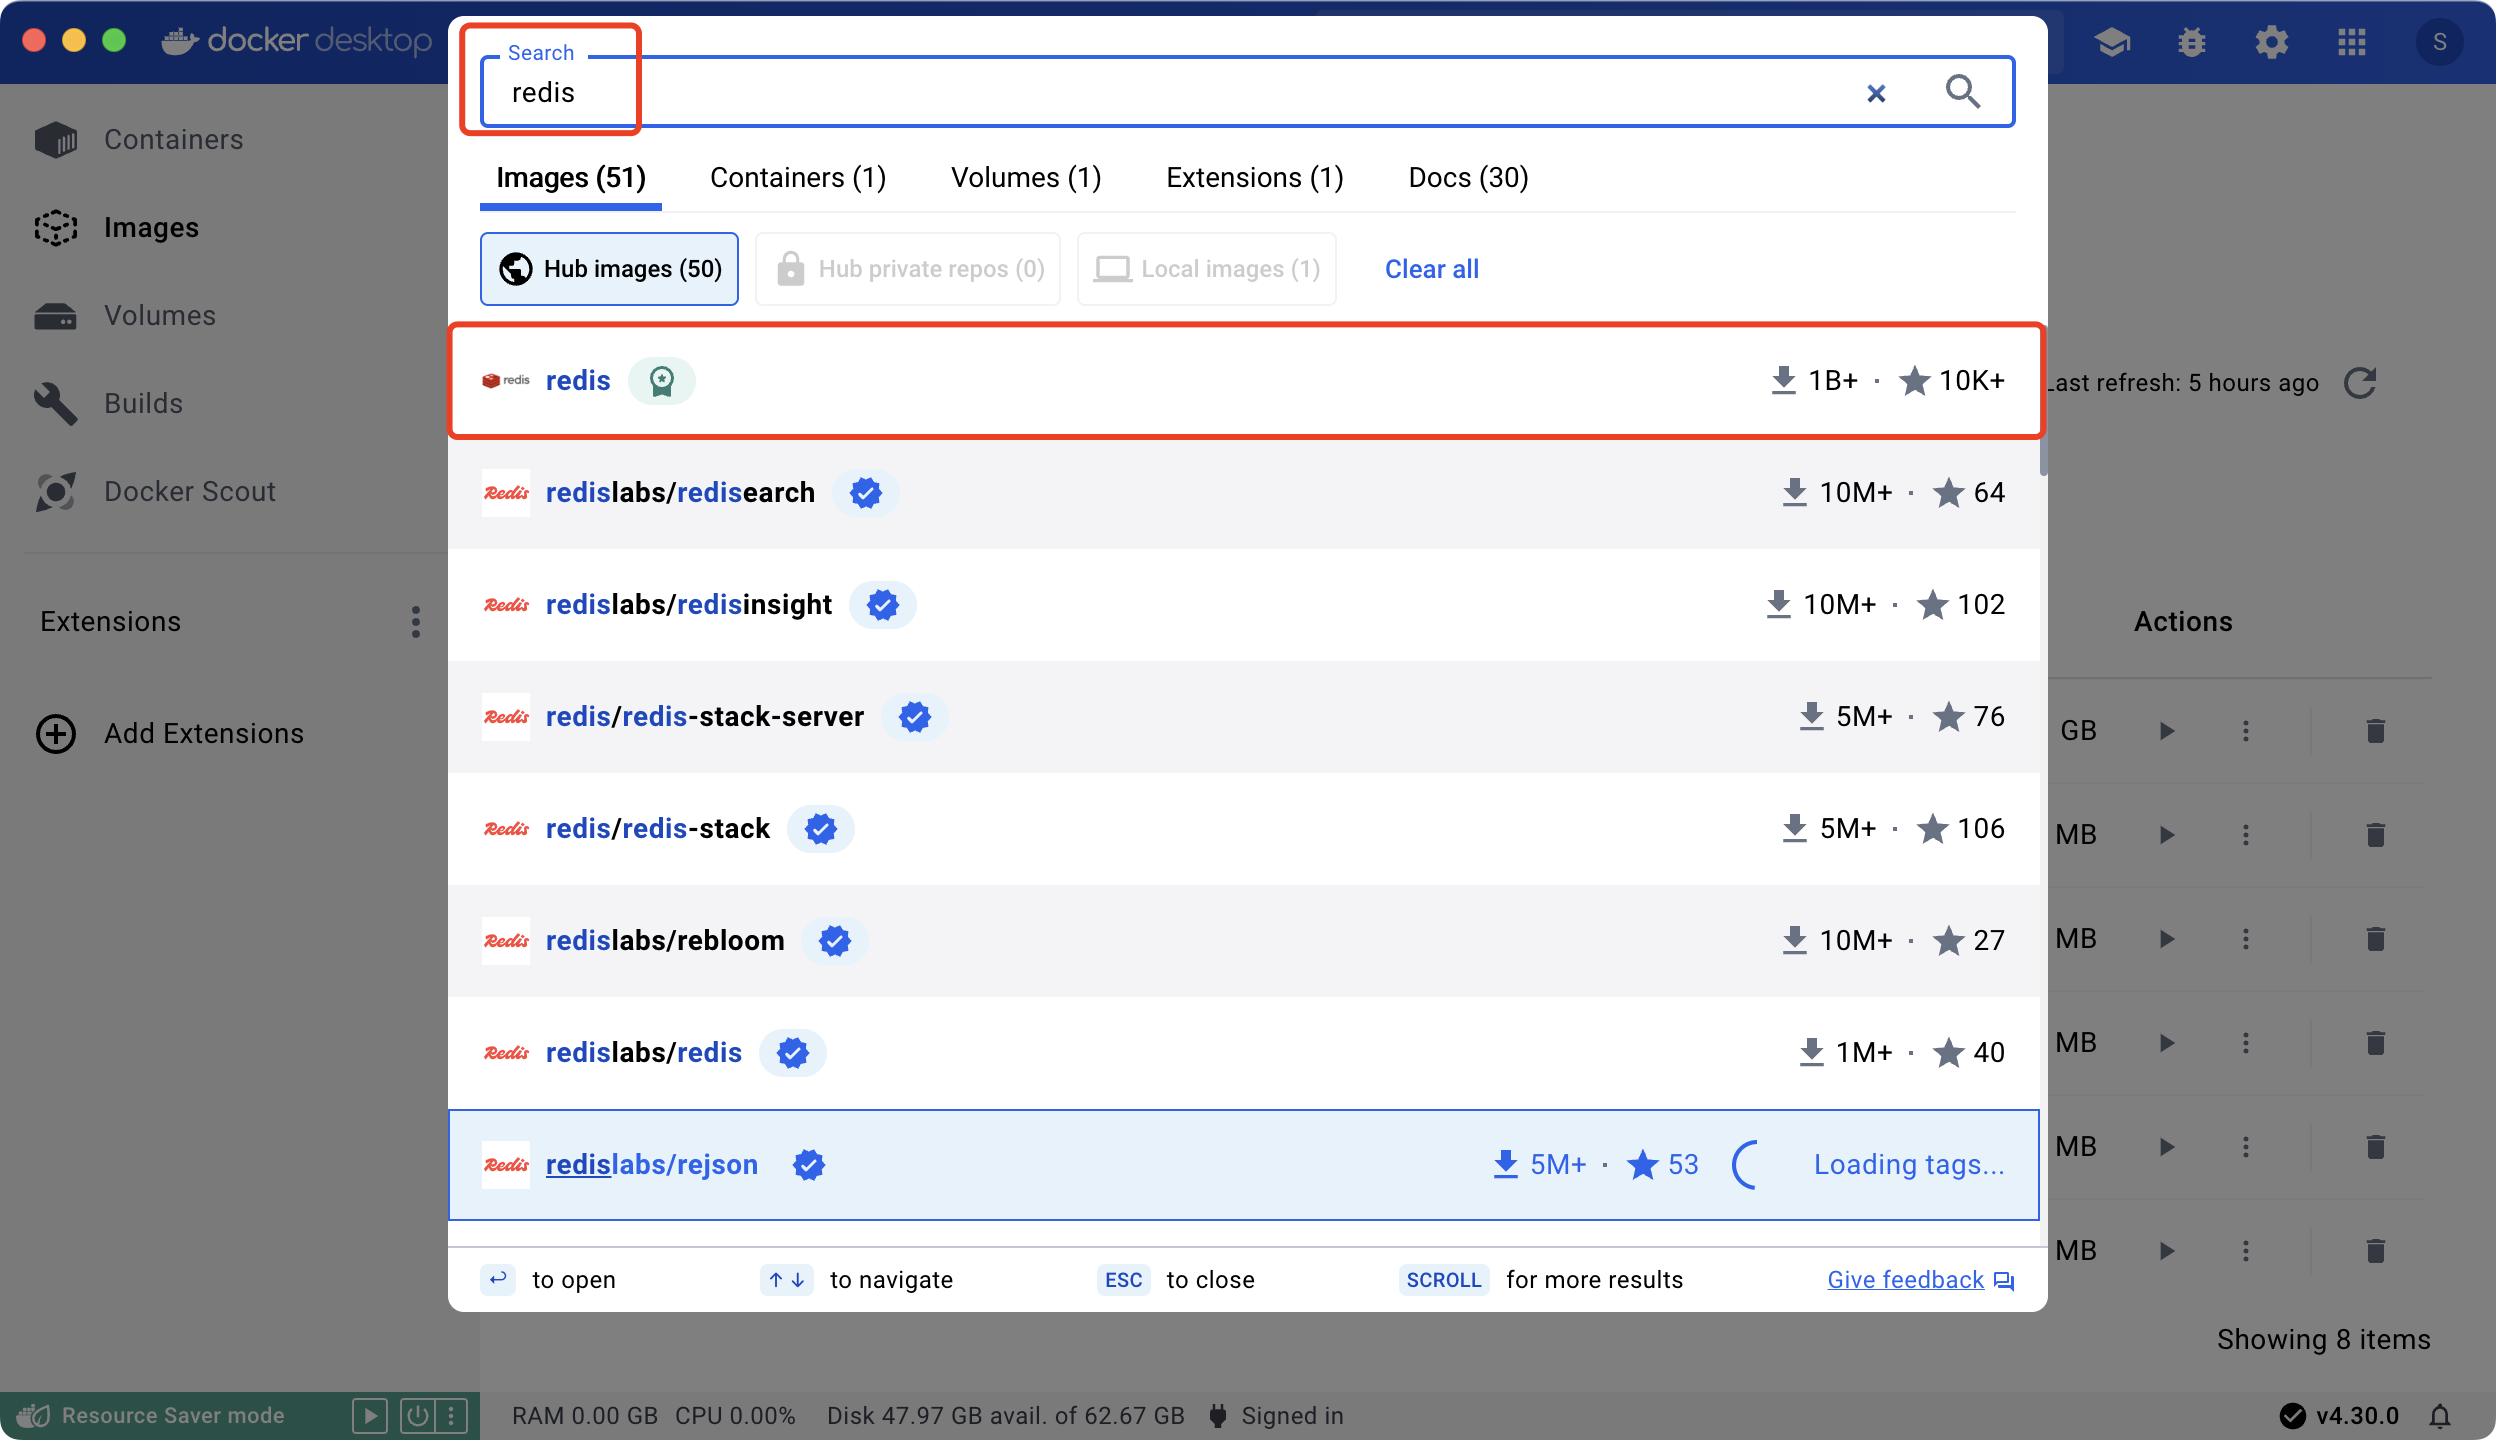Click verified badge on redislabs/rebloom
The width and height of the screenshot is (2496, 1440).
pos(834,941)
